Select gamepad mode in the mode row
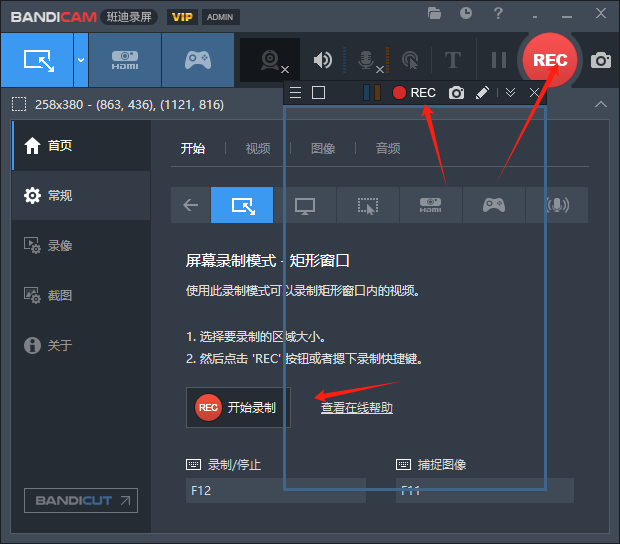The image size is (620, 544). pyautogui.click(x=494, y=205)
